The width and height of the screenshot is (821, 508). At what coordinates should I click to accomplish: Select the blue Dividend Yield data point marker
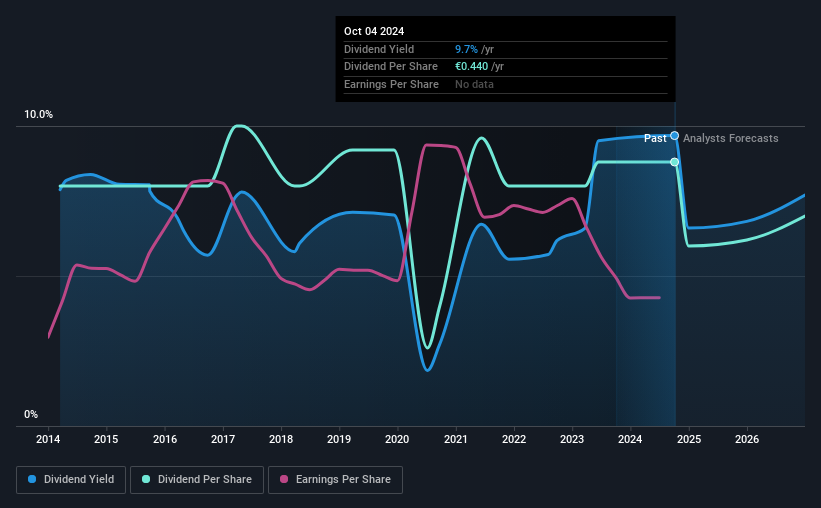[x=674, y=136]
